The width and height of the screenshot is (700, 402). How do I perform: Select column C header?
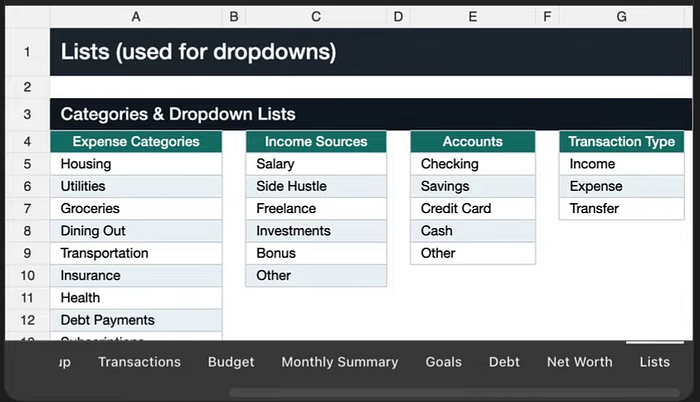coord(316,17)
